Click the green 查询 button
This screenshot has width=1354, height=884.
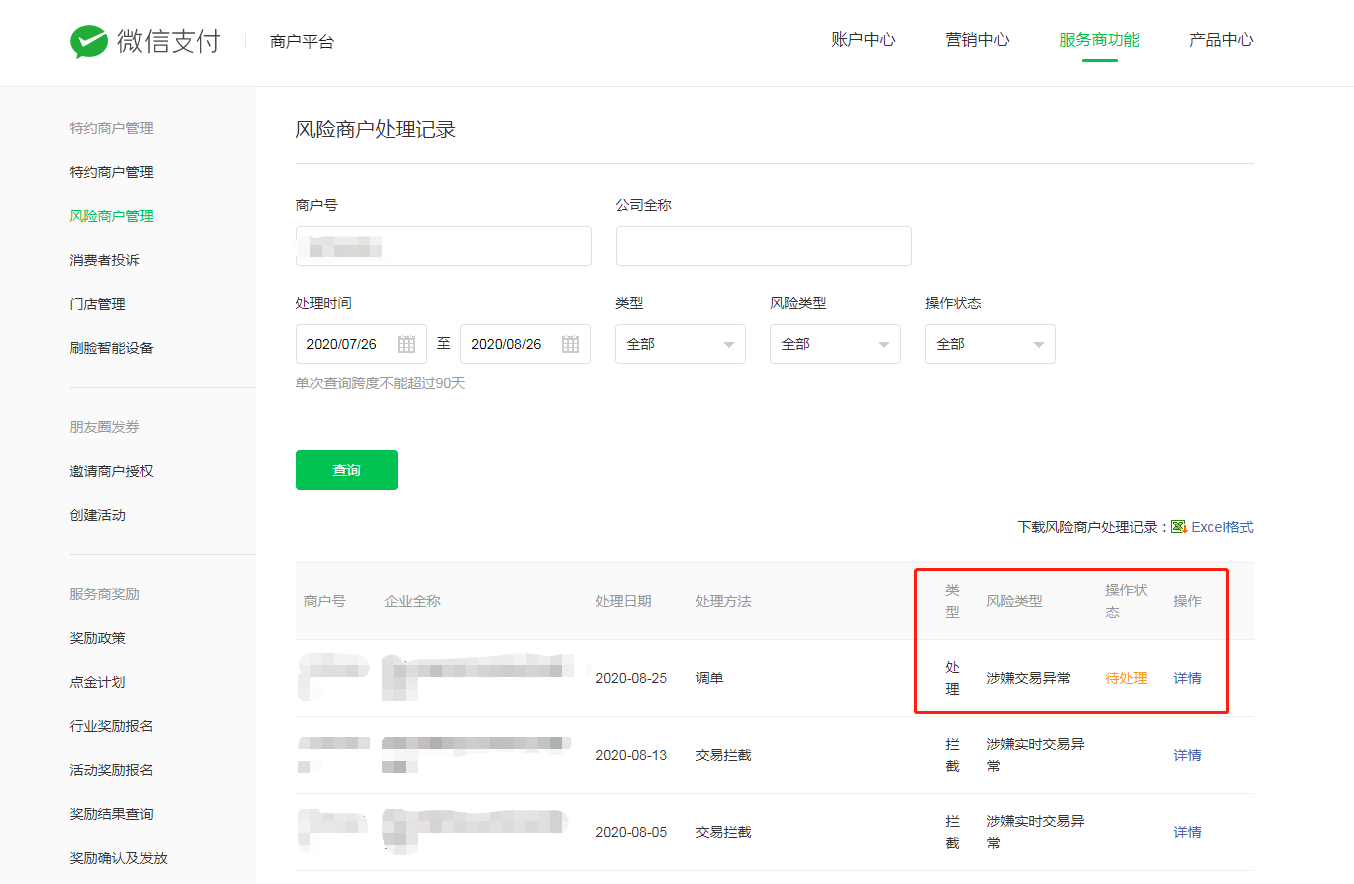click(x=347, y=470)
